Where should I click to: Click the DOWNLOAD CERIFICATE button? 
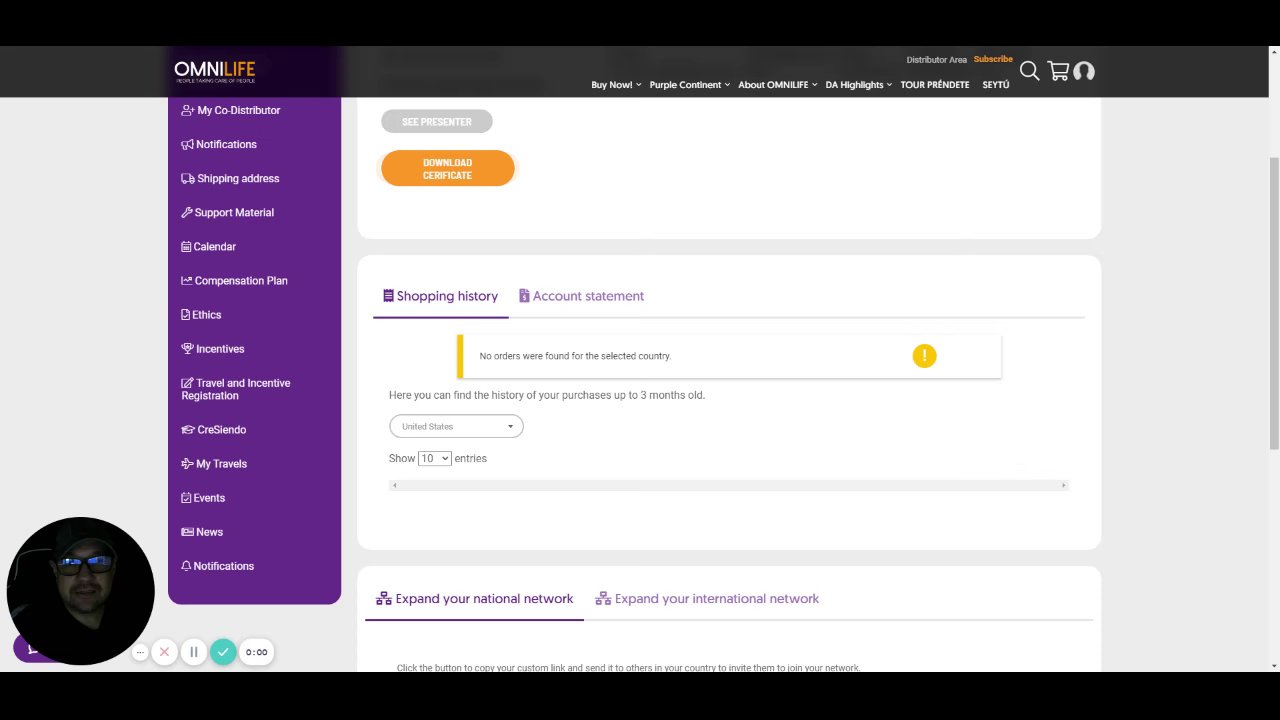(x=448, y=169)
